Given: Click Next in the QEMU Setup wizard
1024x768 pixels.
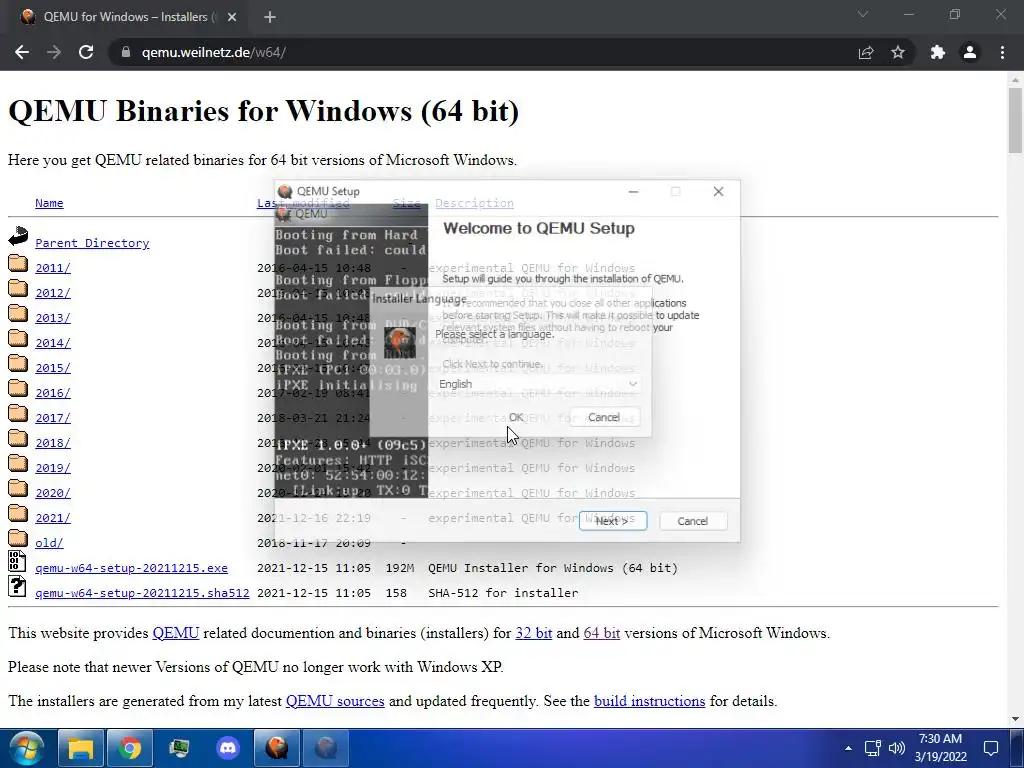Looking at the screenshot, I should 613,521.
